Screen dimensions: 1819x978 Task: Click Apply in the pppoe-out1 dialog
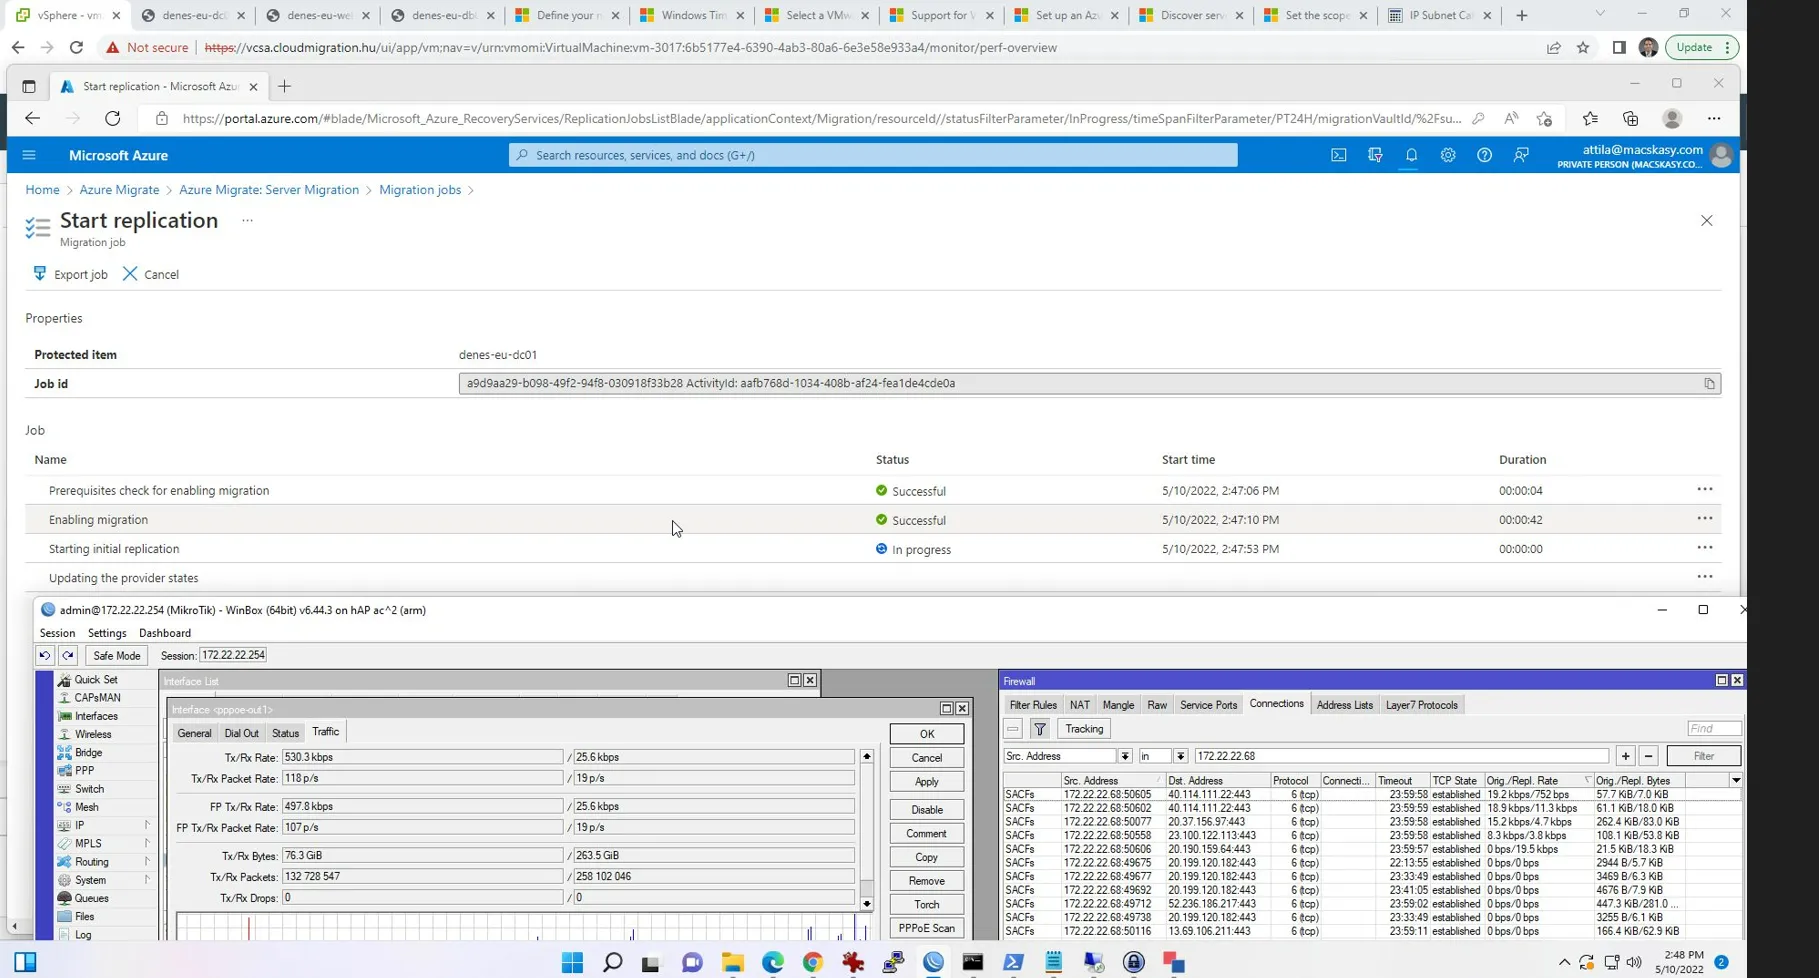coord(927,782)
